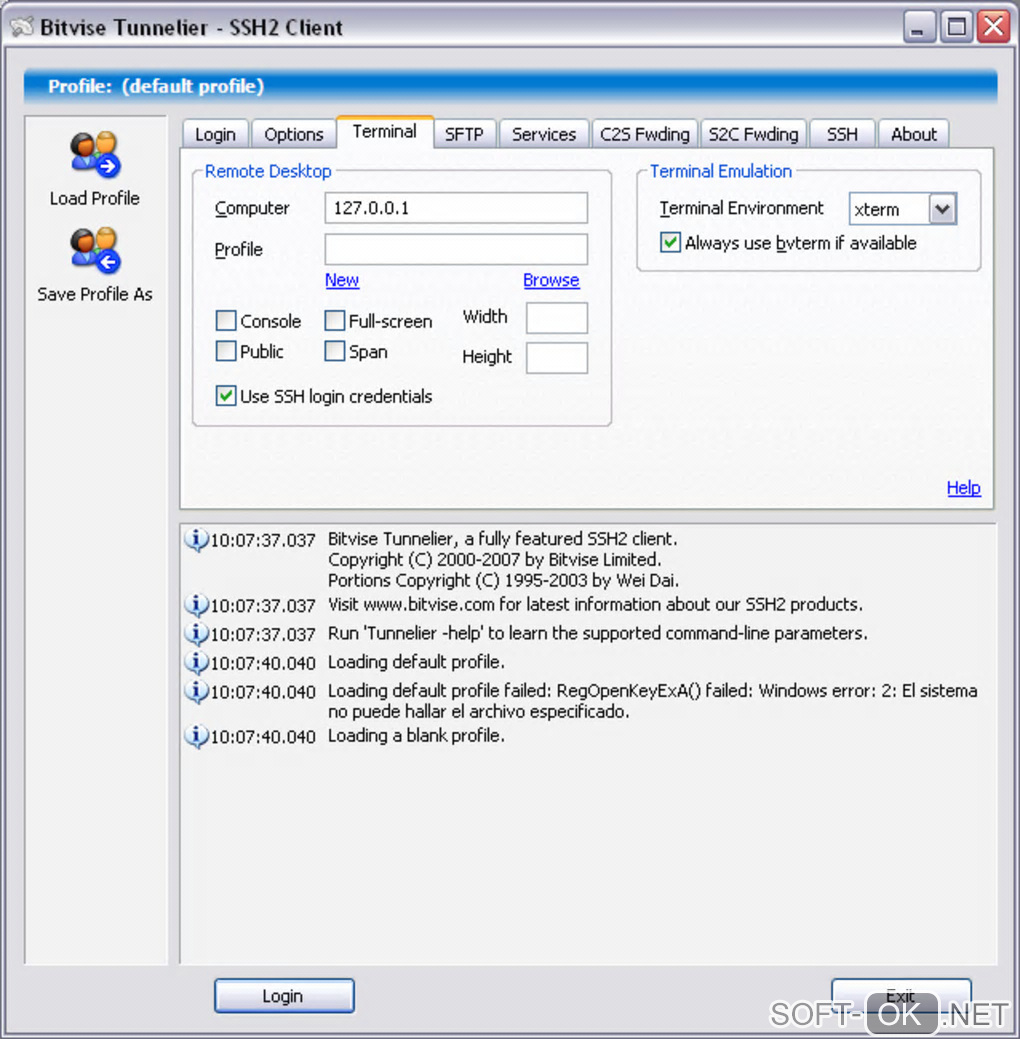The height and width of the screenshot is (1039, 1020).
Task: Click the Save Profile As icon
Action: point(95,250)
